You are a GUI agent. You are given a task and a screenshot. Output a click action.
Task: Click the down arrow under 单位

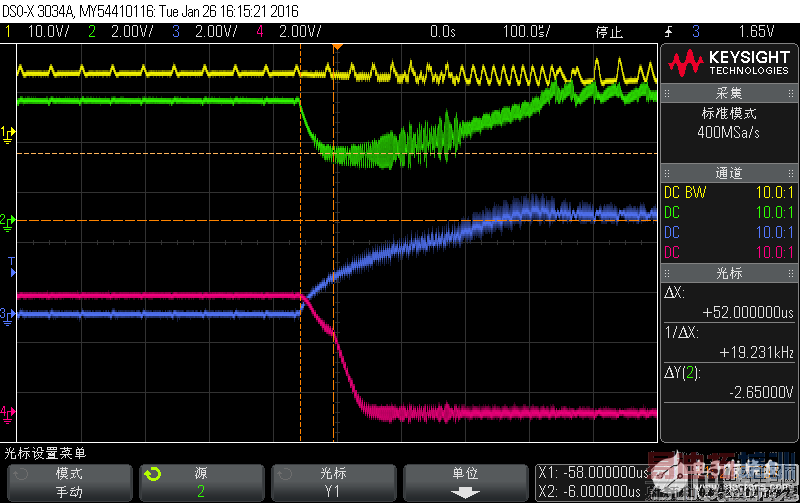click(465, 492)
